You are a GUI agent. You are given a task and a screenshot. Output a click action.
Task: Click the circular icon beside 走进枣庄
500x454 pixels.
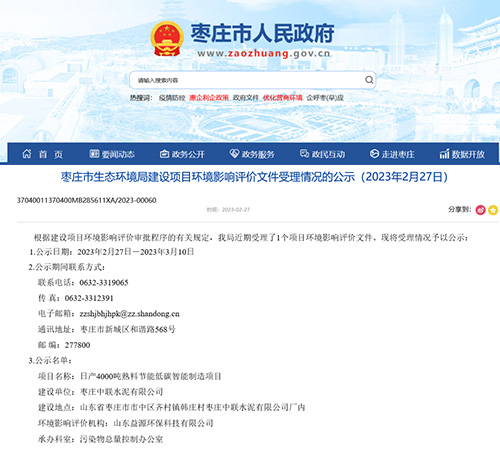click(x=374, y=154)
